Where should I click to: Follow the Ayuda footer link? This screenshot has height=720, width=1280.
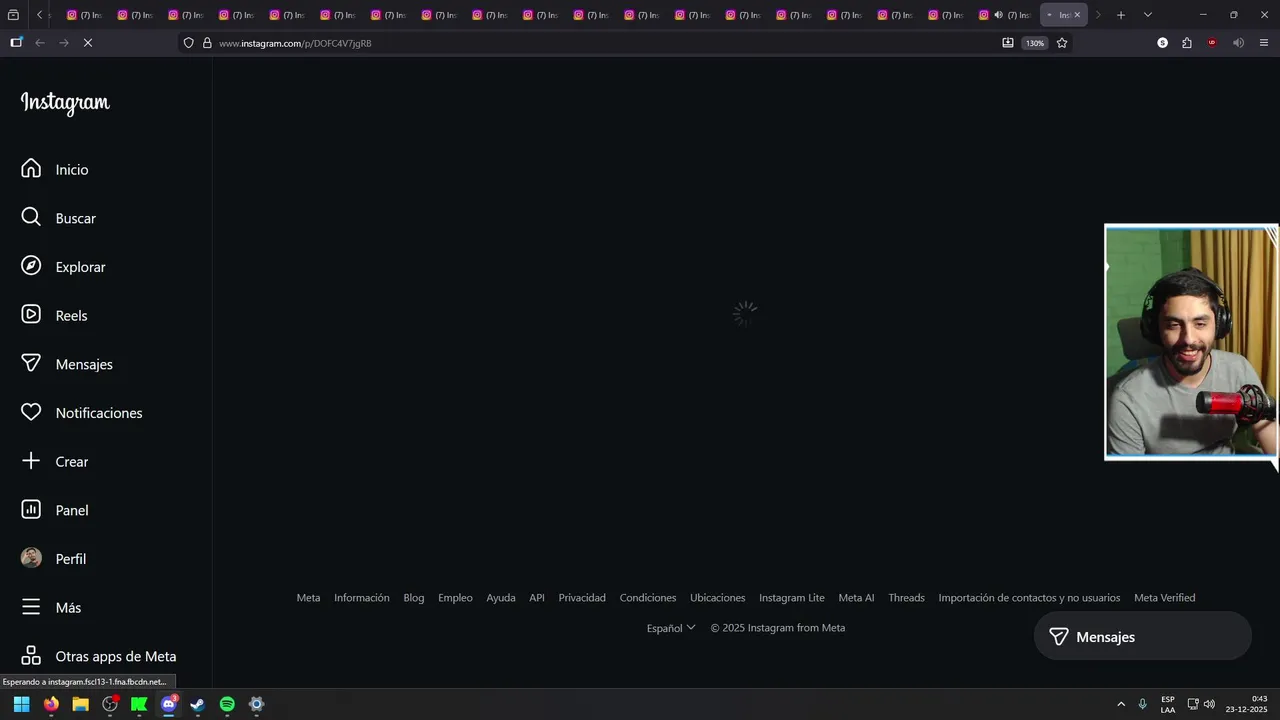coord(501,598)
